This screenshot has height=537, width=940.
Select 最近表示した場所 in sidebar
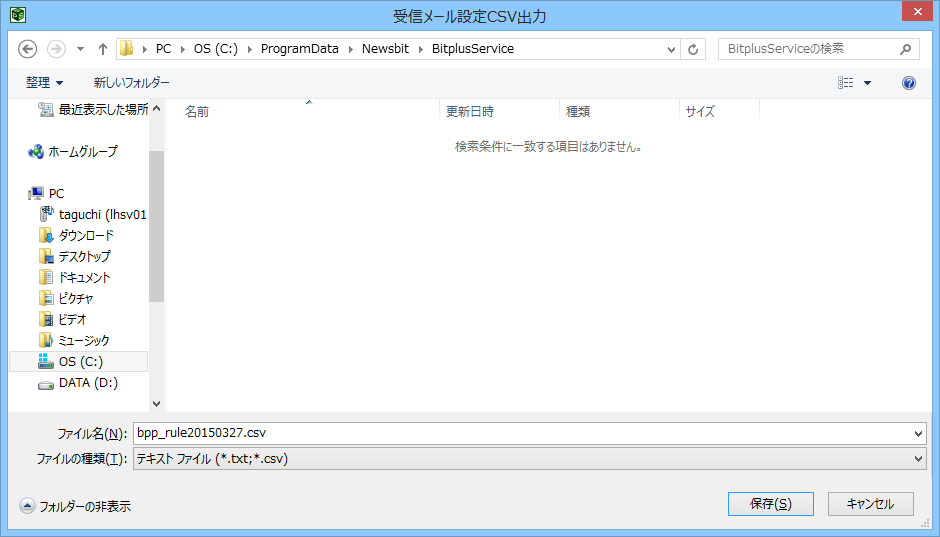click(x=93, y=109)
